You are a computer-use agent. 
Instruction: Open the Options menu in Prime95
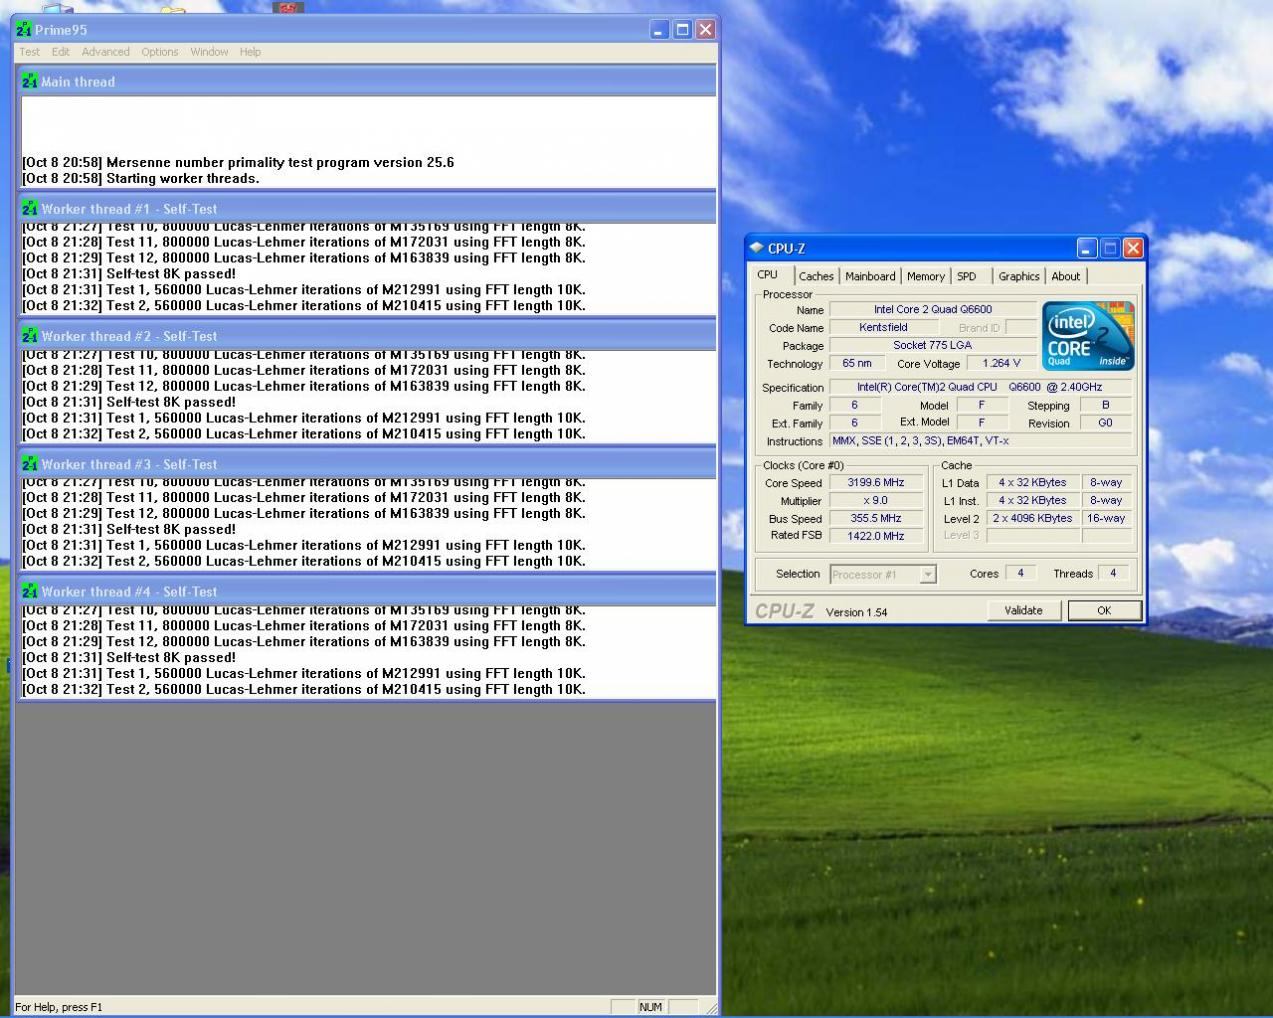(x=159, y=52)
